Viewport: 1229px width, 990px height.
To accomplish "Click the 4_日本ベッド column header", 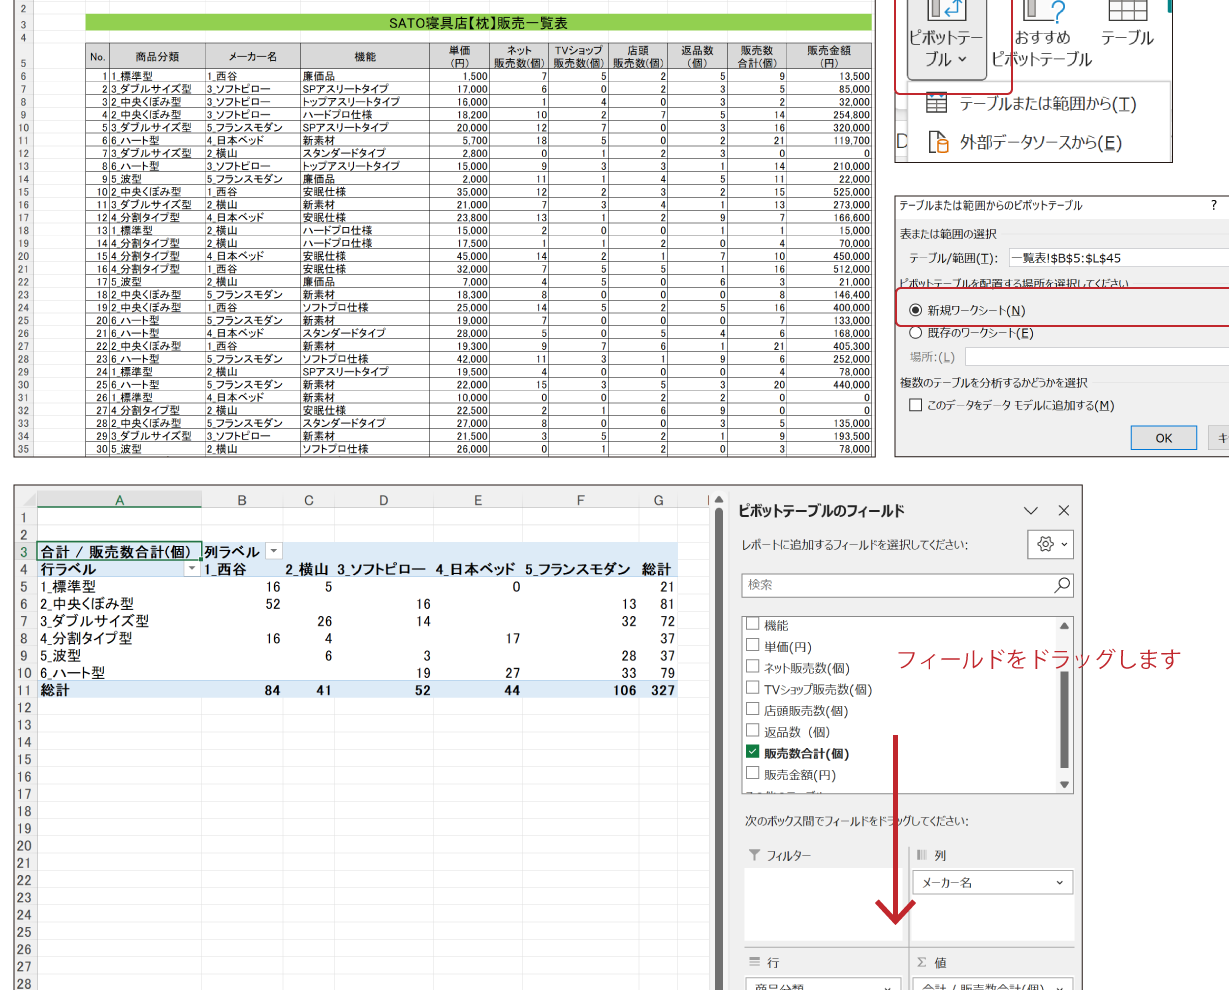I will coord(475,569).
